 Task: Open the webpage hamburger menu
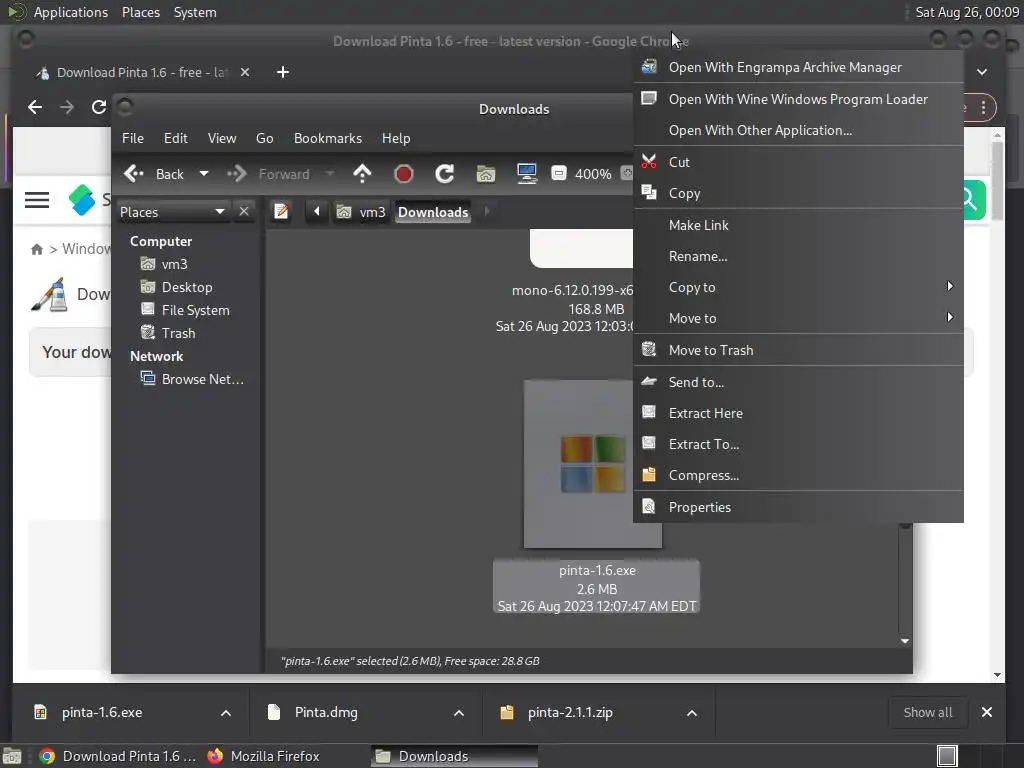37,200
